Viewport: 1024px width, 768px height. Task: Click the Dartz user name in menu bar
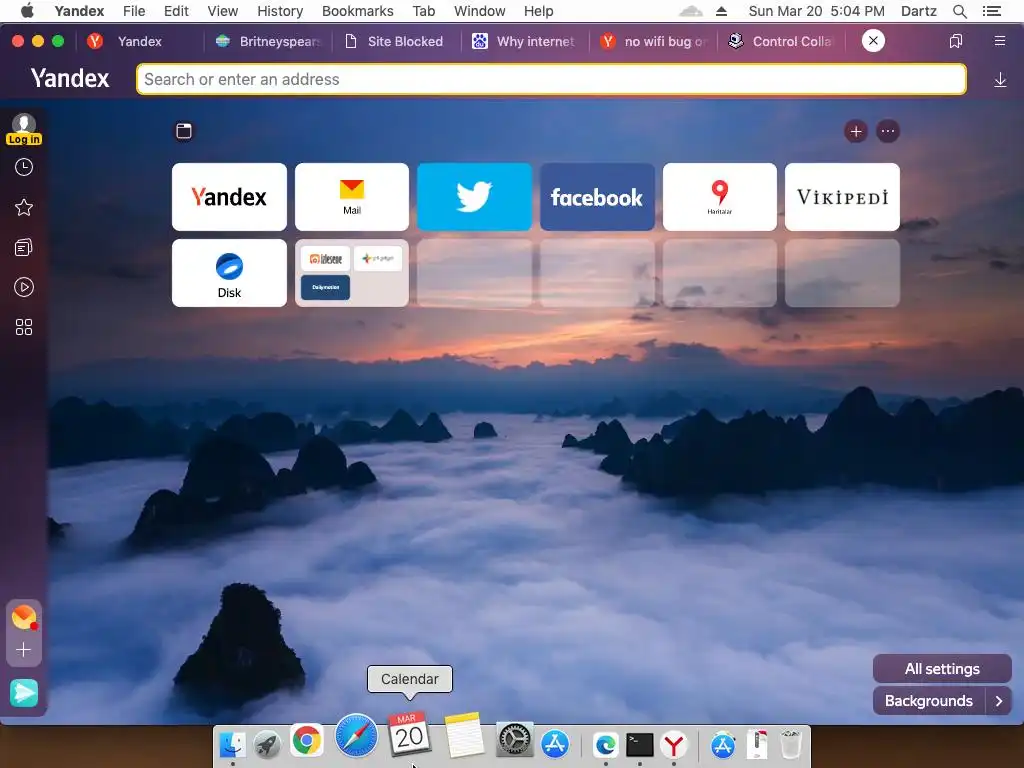tap(919, 11)
